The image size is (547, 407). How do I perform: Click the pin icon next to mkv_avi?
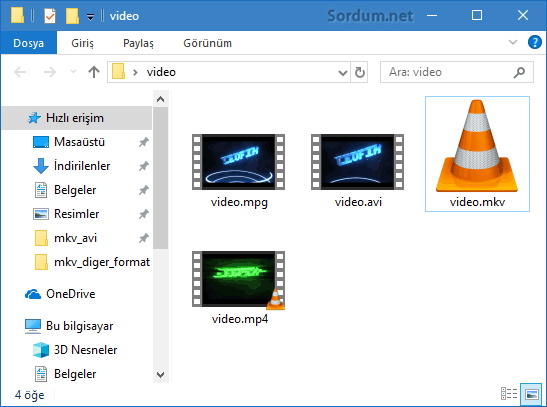(144, 238)
